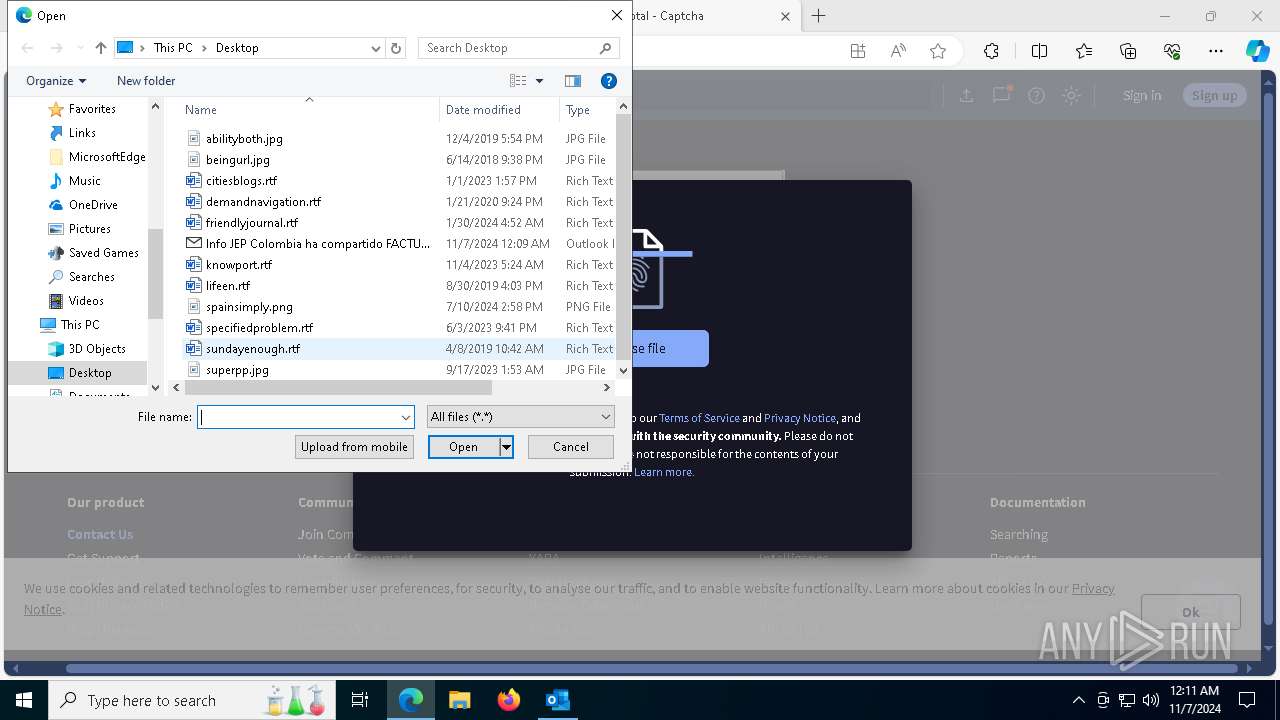Expand the address path history dropdown
1280x720 pixels.
pyautogui.click(x=376, y=48)
